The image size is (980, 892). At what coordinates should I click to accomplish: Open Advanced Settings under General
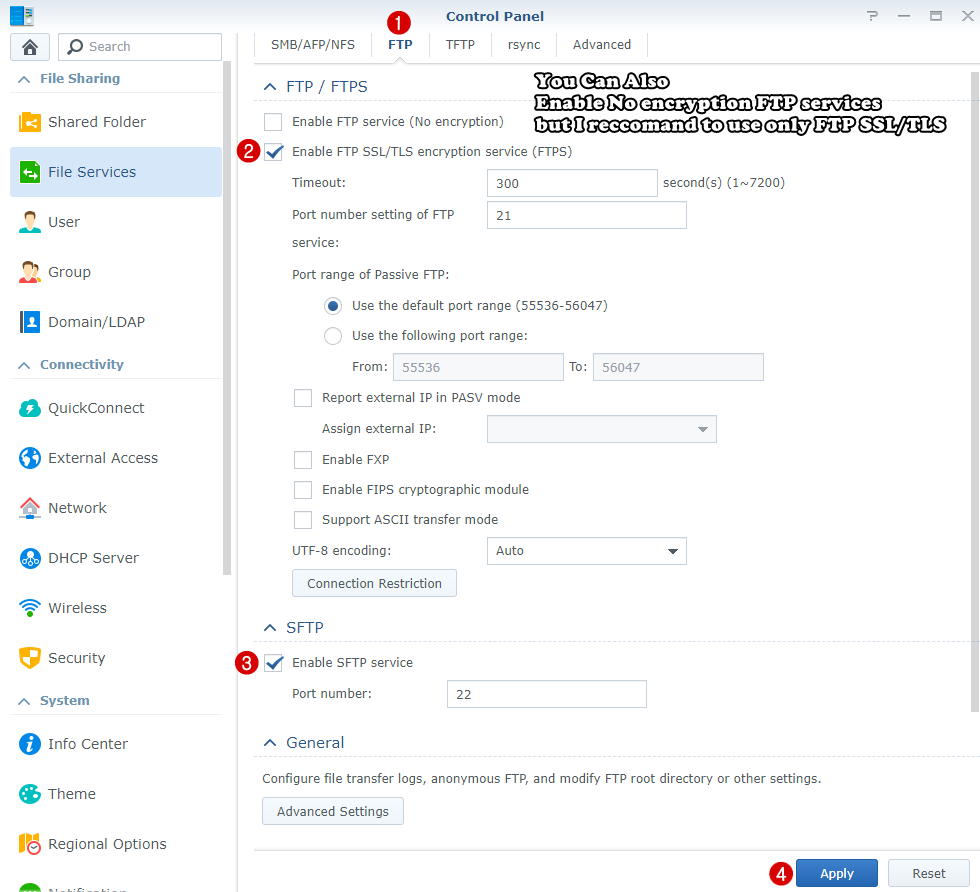[332, 811]
